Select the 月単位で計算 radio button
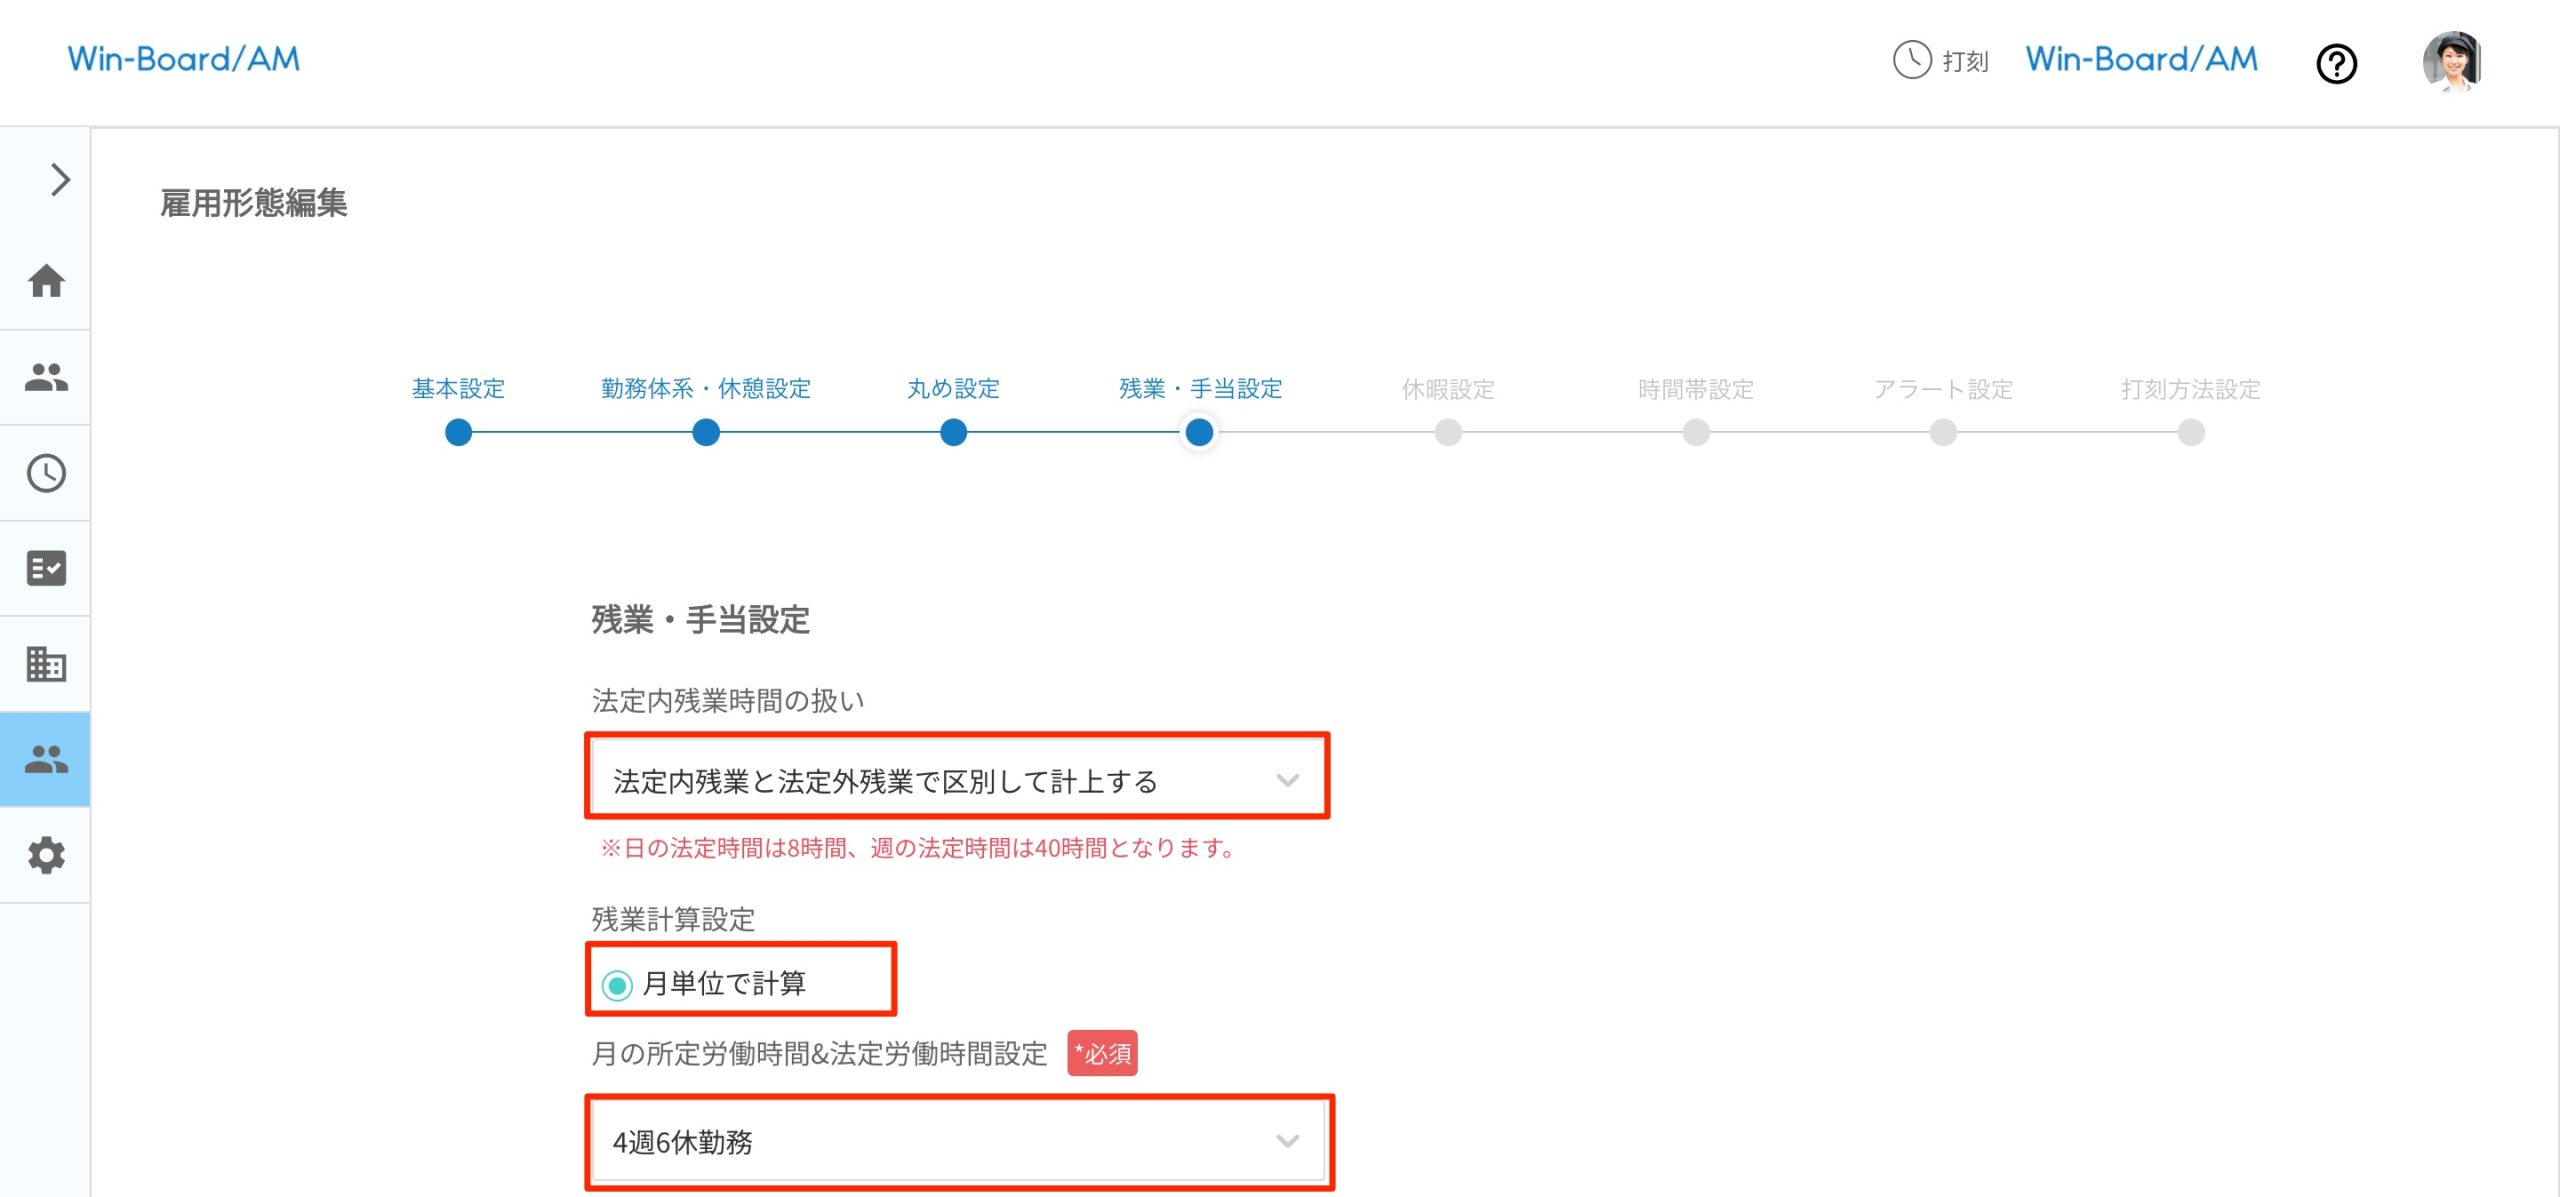This screenshot has width=2560, height=1197. pyautogui.click(x=620, y=984)
